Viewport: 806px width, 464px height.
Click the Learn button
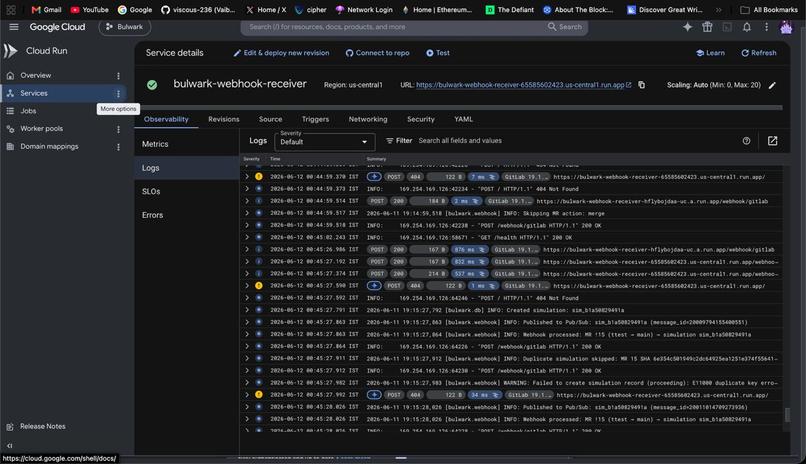[710, 53]
